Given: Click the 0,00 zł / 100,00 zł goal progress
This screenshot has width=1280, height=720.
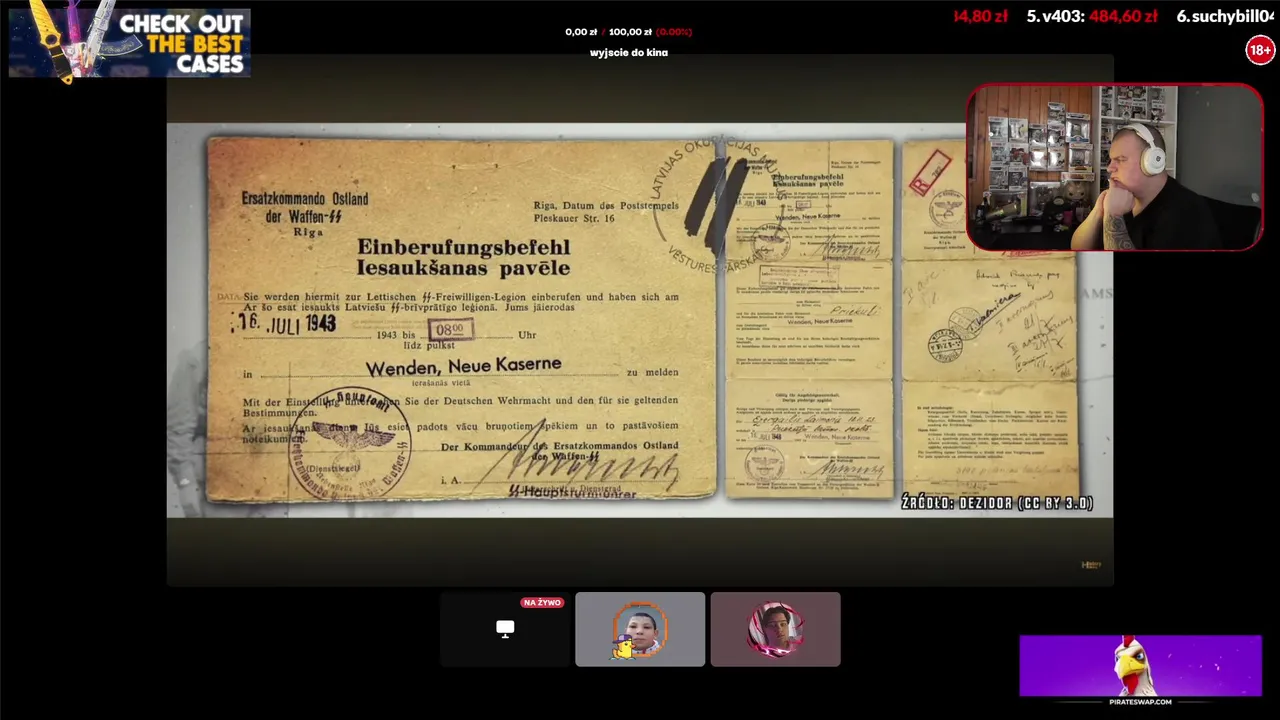Looking at the screenshot, I should pyautogui.click(x=628, y=32).
